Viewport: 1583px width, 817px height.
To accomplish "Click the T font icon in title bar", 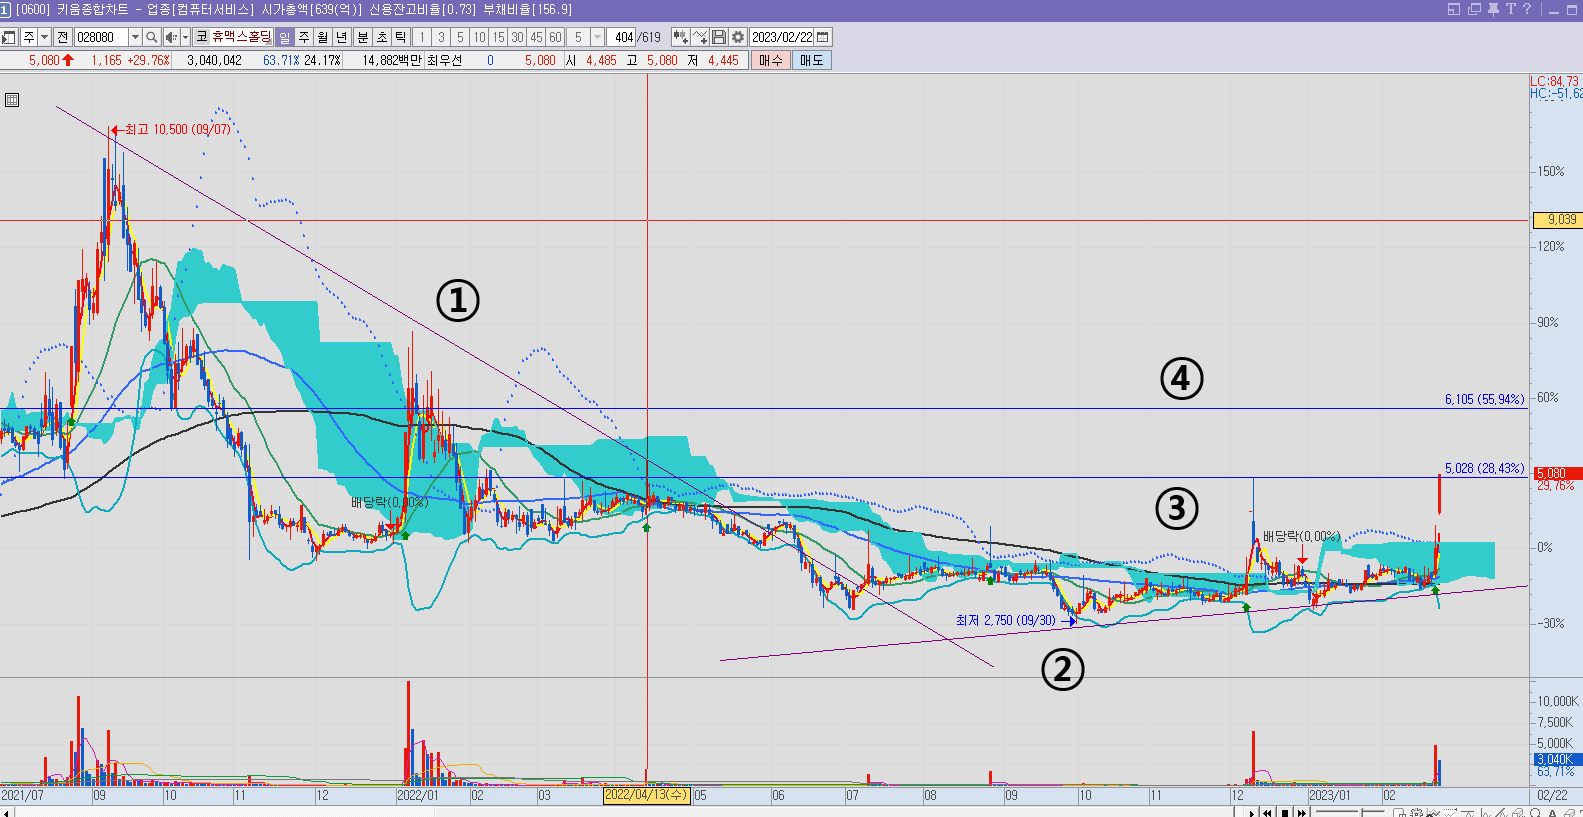I will [x=1510, y=9].
